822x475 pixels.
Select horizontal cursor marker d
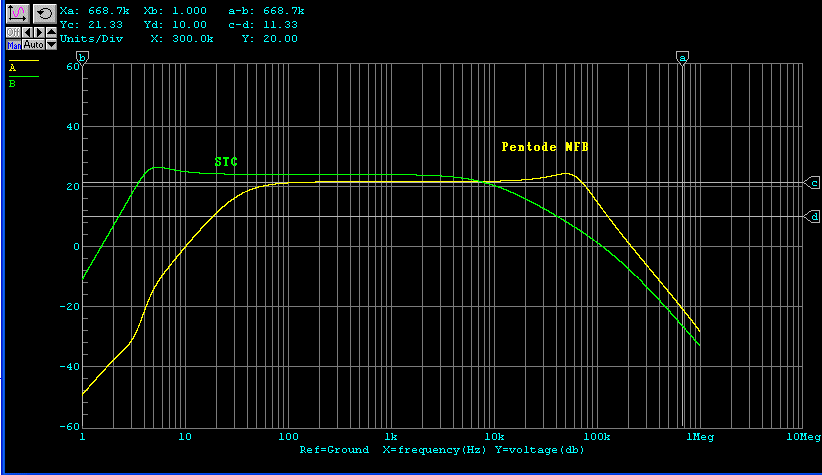pyautogui.click(x=814, y=216)
